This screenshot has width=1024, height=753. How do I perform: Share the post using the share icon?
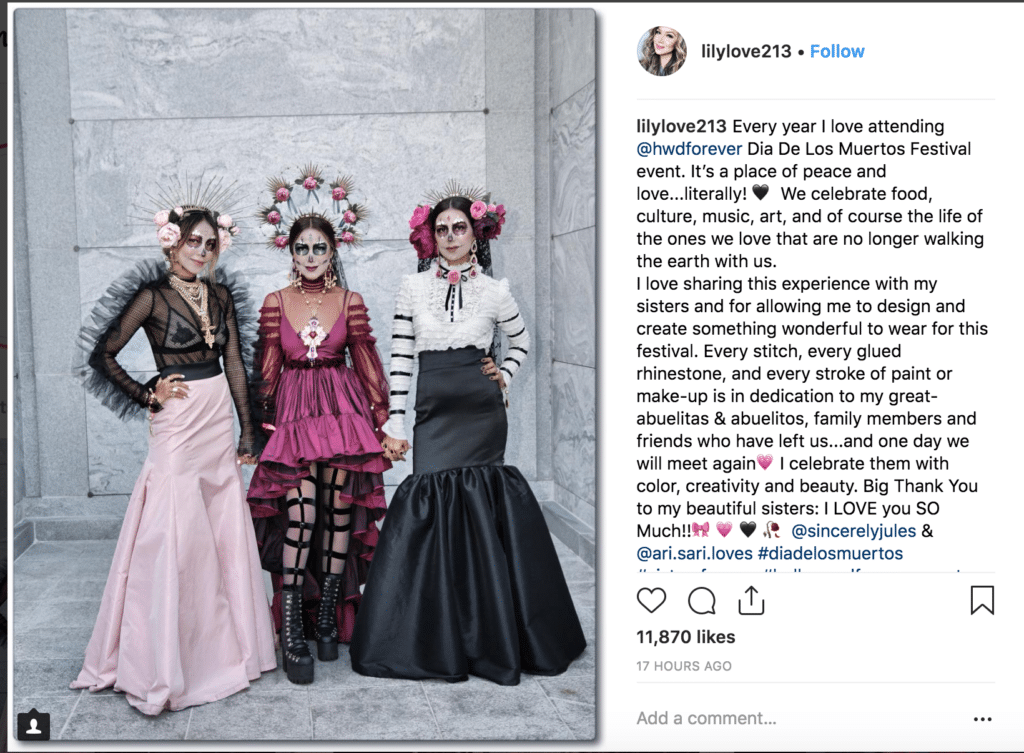751,600
